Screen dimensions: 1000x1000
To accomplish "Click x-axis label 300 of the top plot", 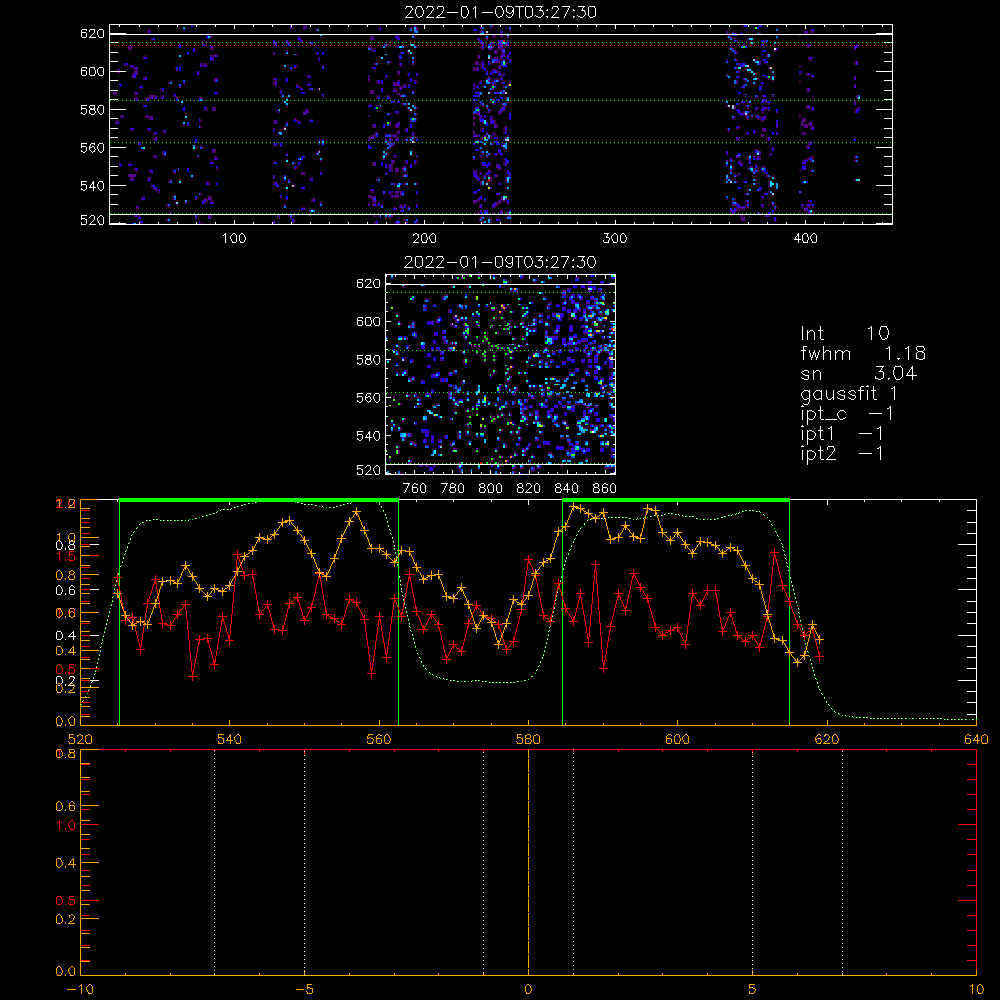I will coord(615,239).
